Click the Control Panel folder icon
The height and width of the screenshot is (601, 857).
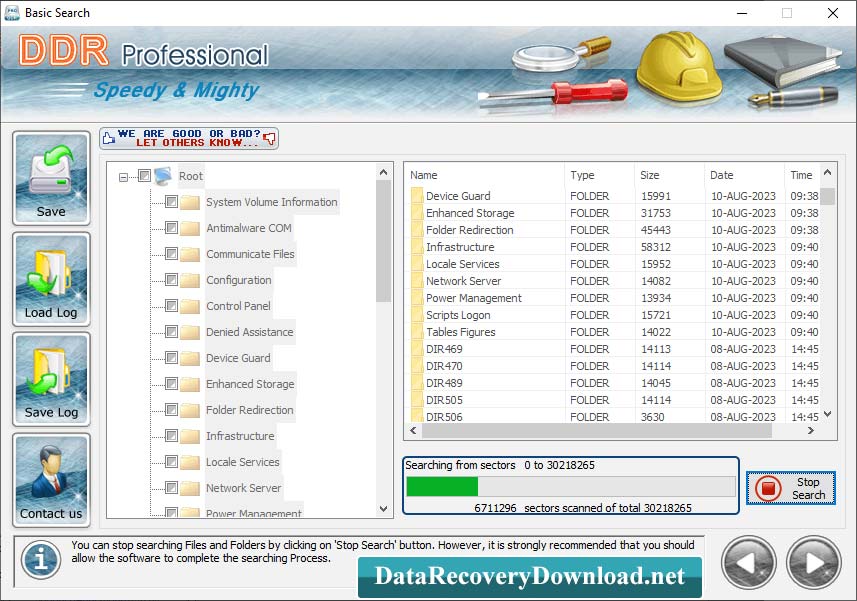pos(190,307)
